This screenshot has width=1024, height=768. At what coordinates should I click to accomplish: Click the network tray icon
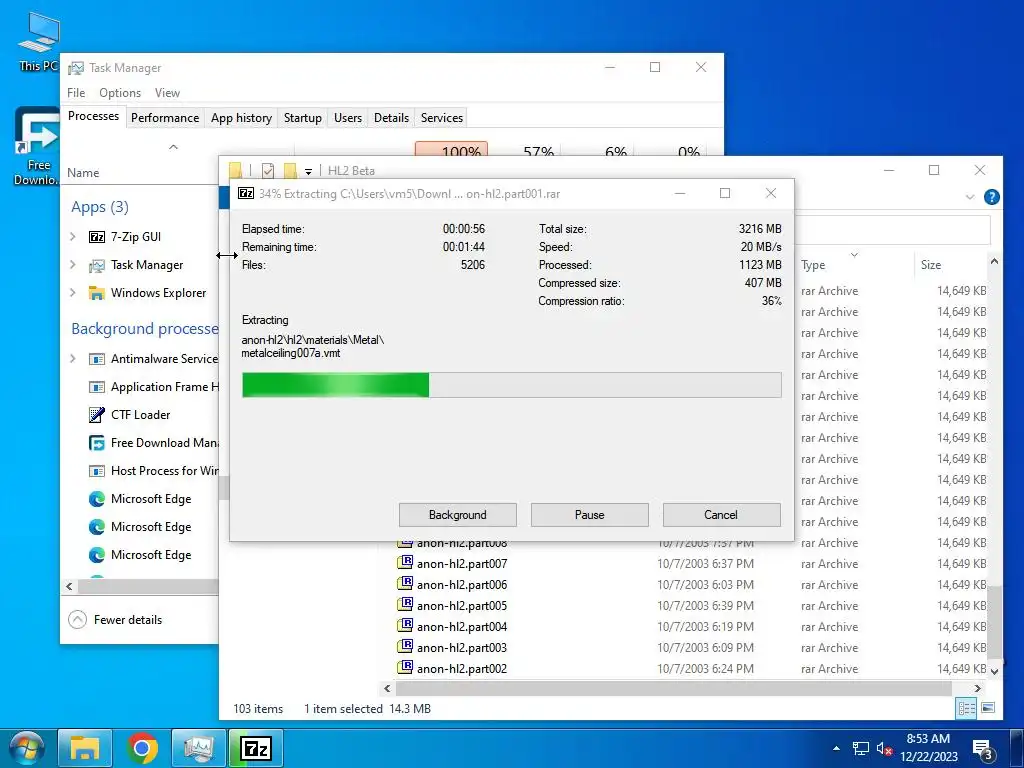tap(861, 748)
